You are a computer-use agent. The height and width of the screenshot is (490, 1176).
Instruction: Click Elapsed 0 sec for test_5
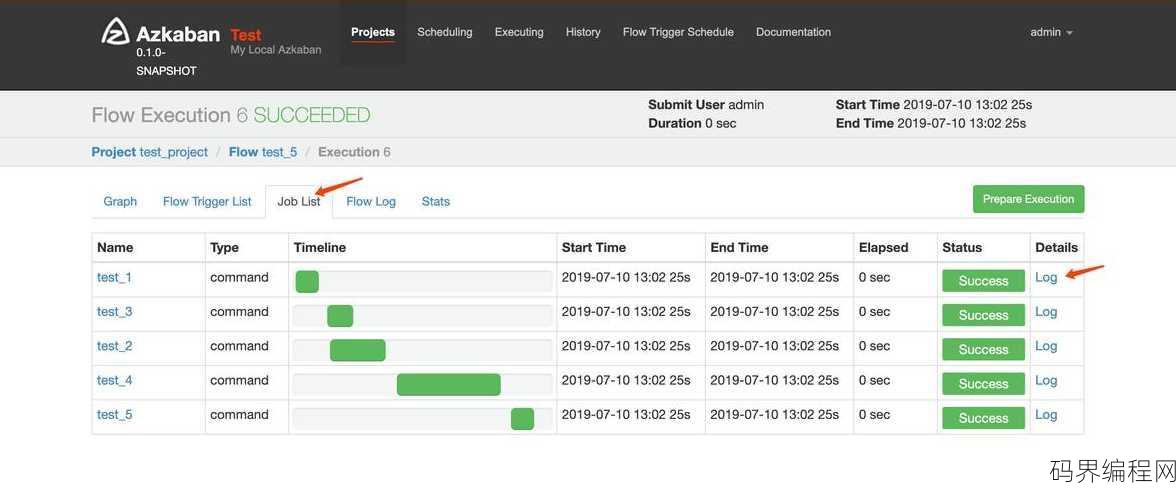click(874, 414)
